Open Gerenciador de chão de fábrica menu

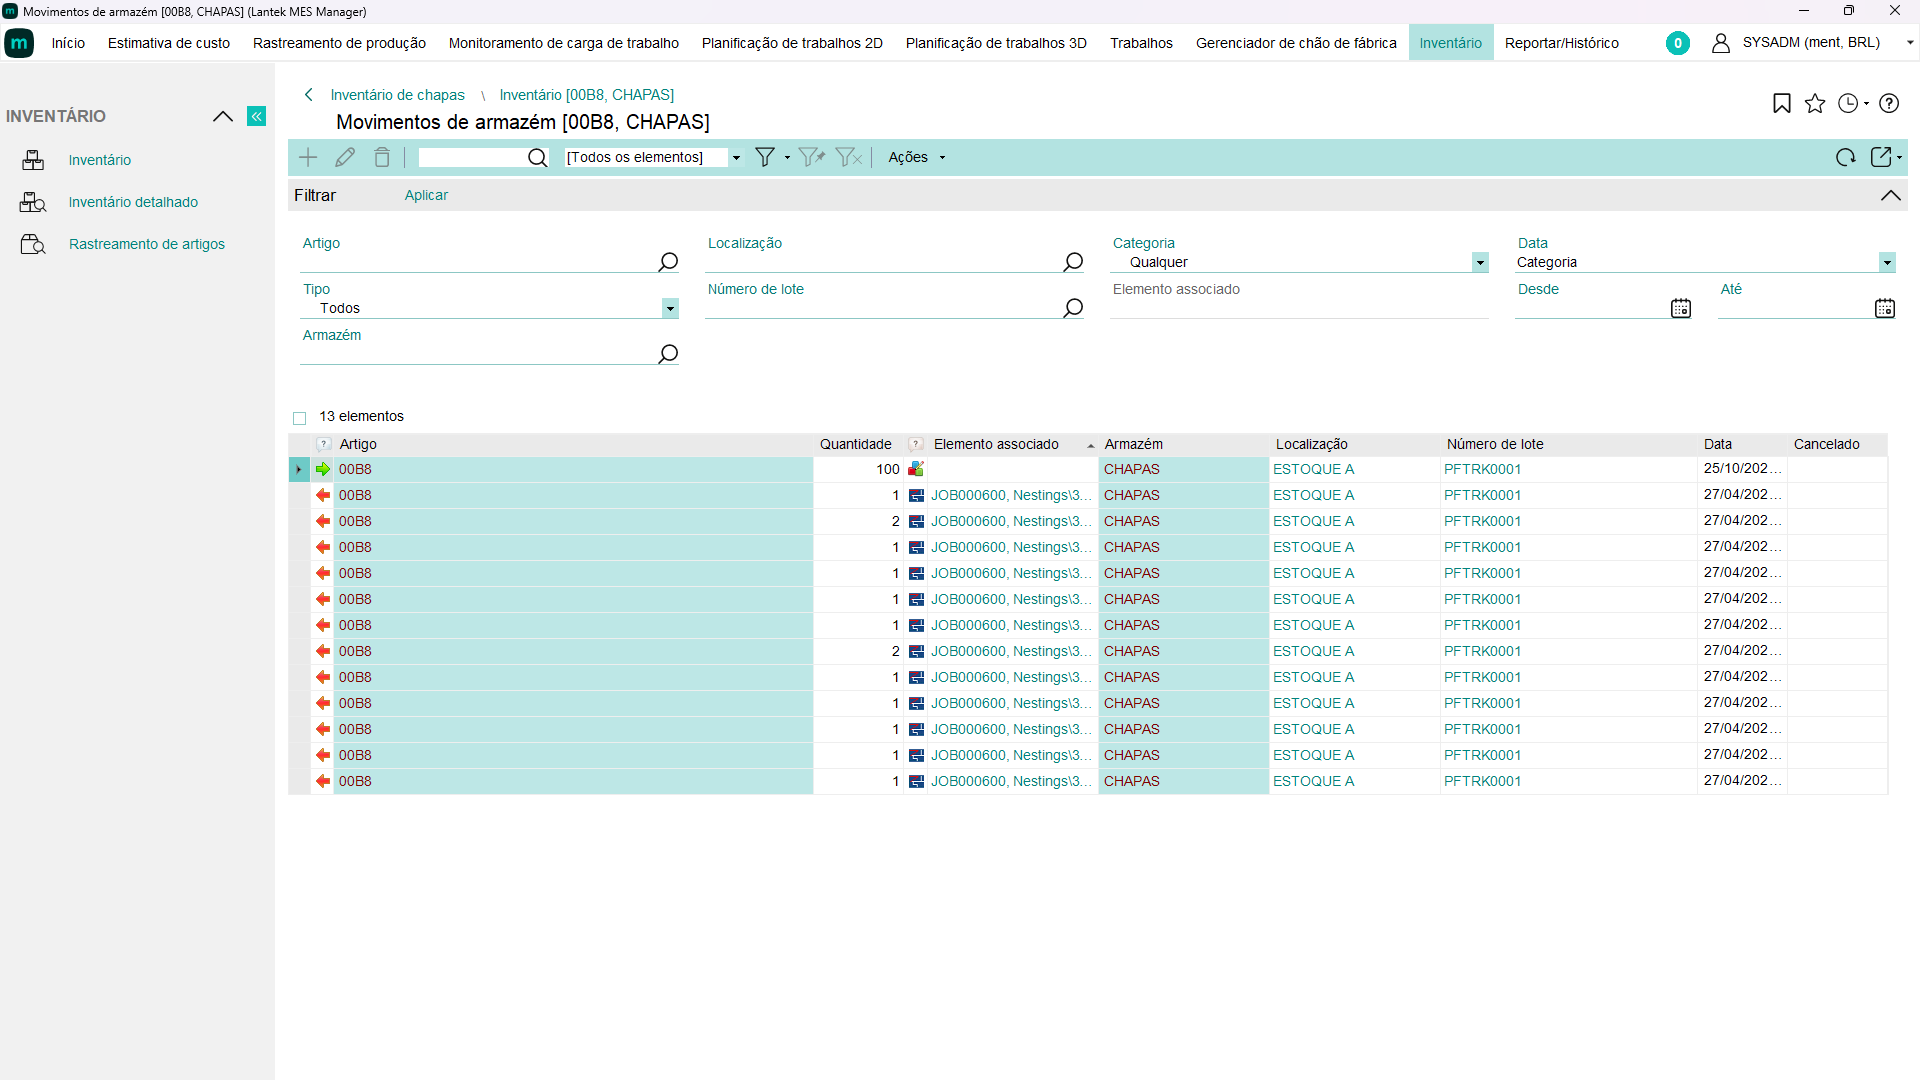(x=1296, y=43)
